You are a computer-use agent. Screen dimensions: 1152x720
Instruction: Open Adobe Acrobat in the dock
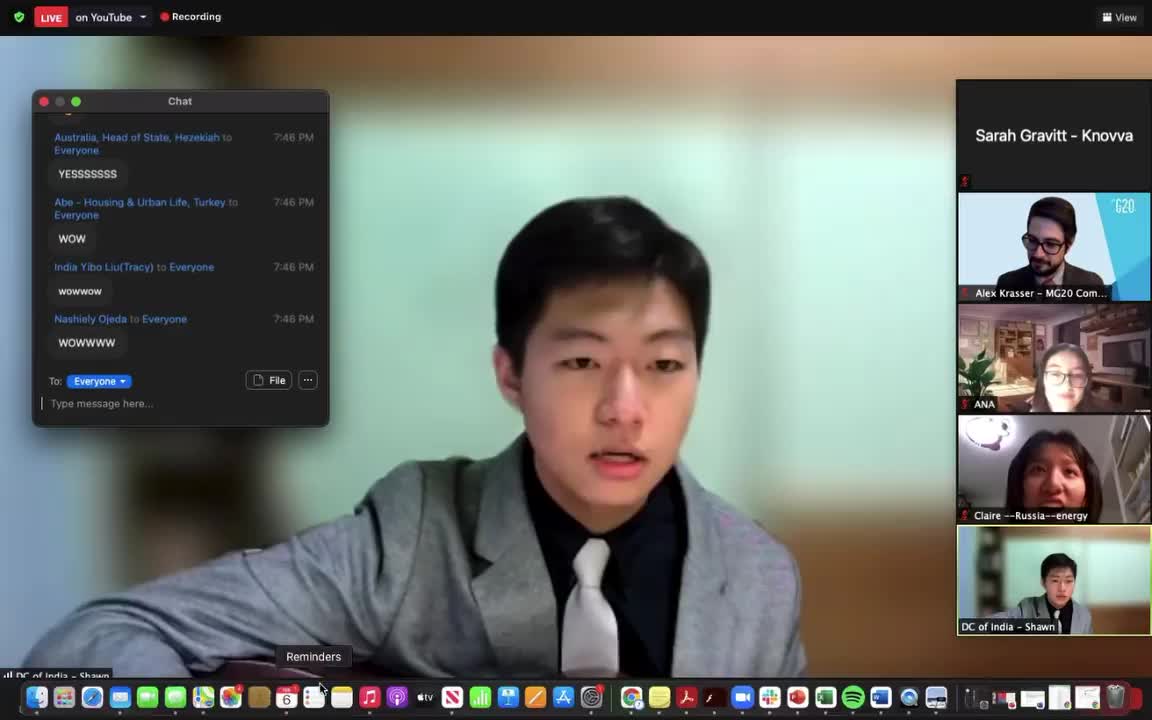686,697
